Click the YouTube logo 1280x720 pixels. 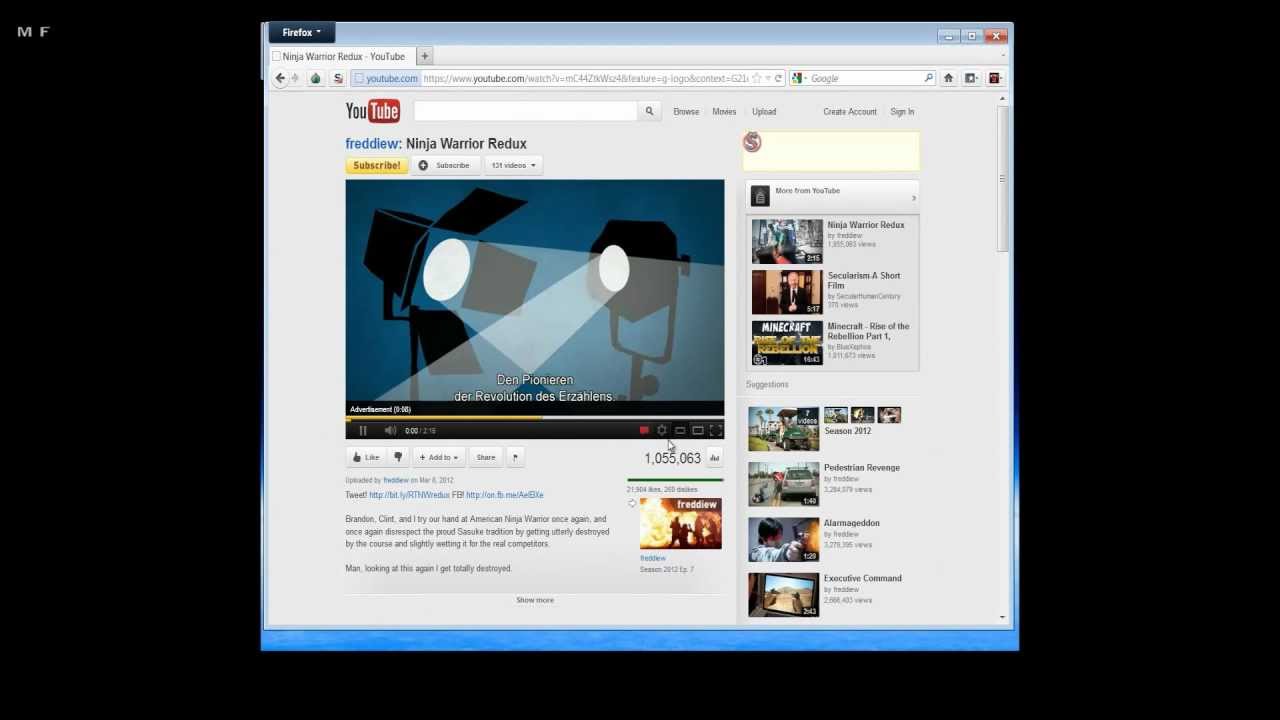(x=373, y=111)
